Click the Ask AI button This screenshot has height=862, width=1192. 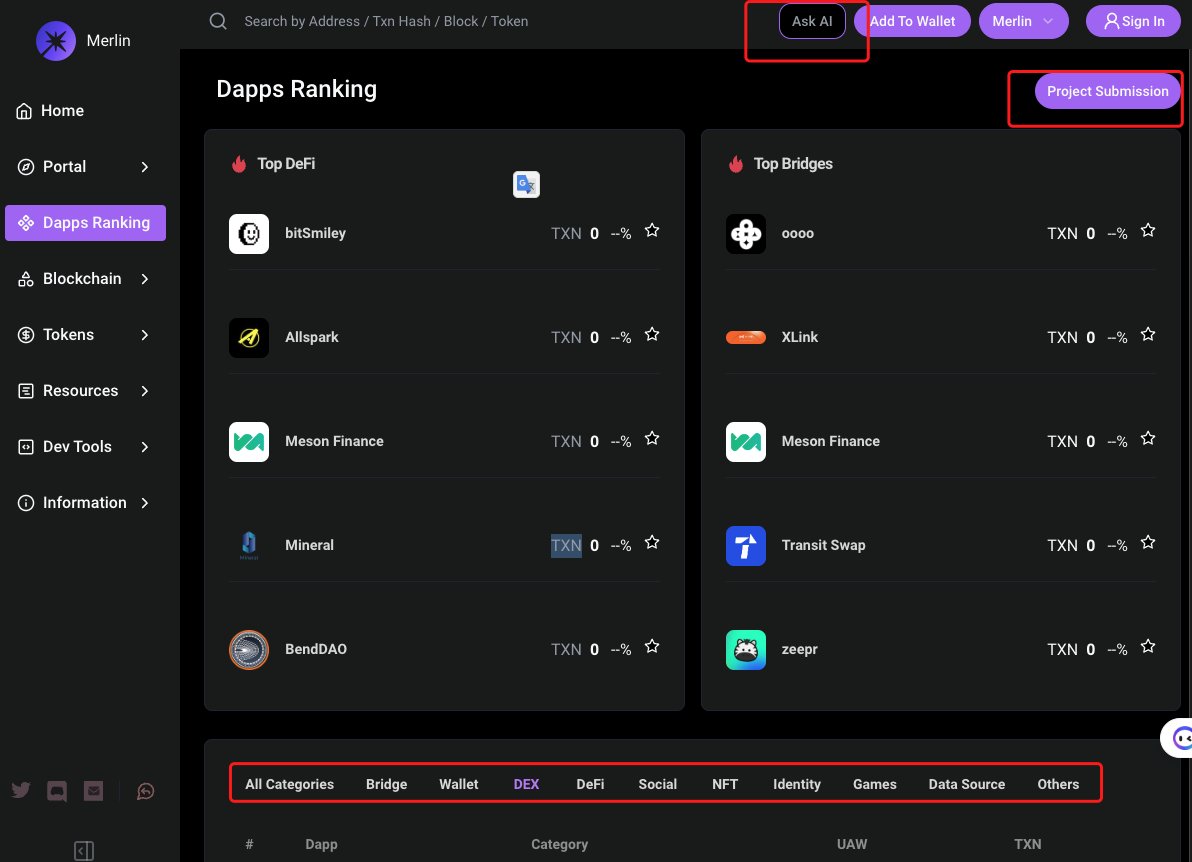coord(812,21)
